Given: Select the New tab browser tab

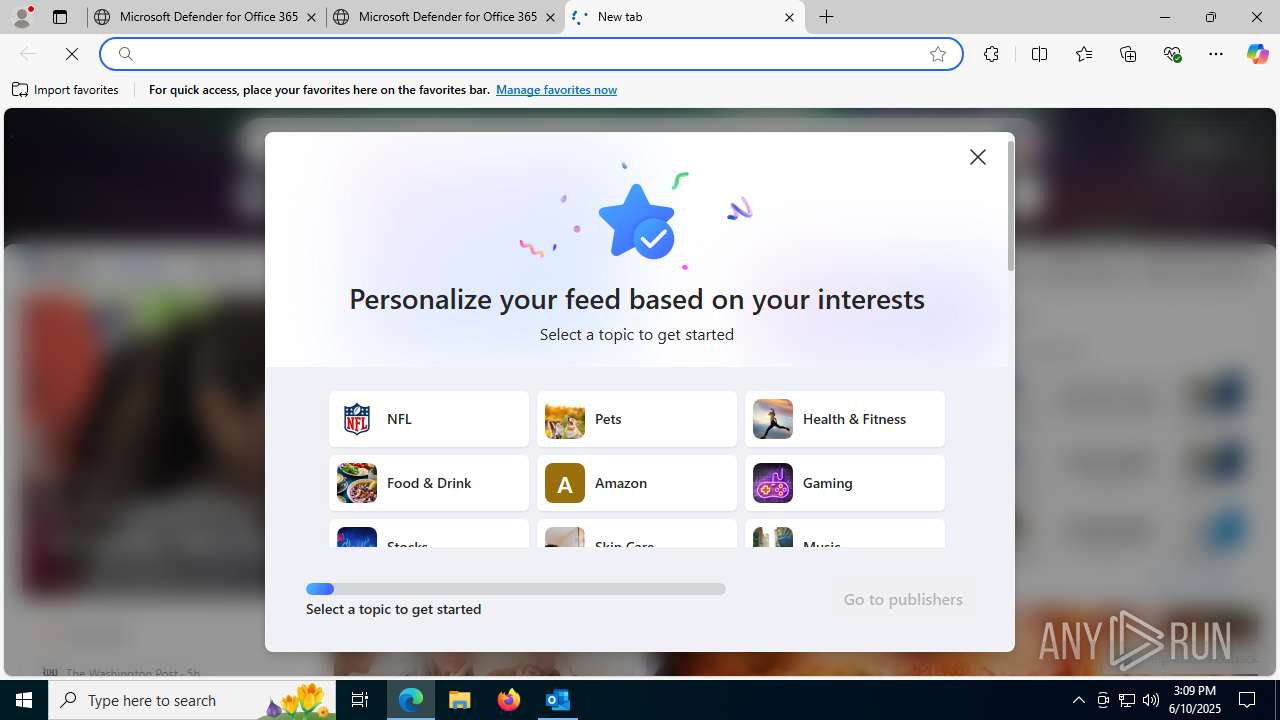Looking at the screenshot, I should (685, 17).
